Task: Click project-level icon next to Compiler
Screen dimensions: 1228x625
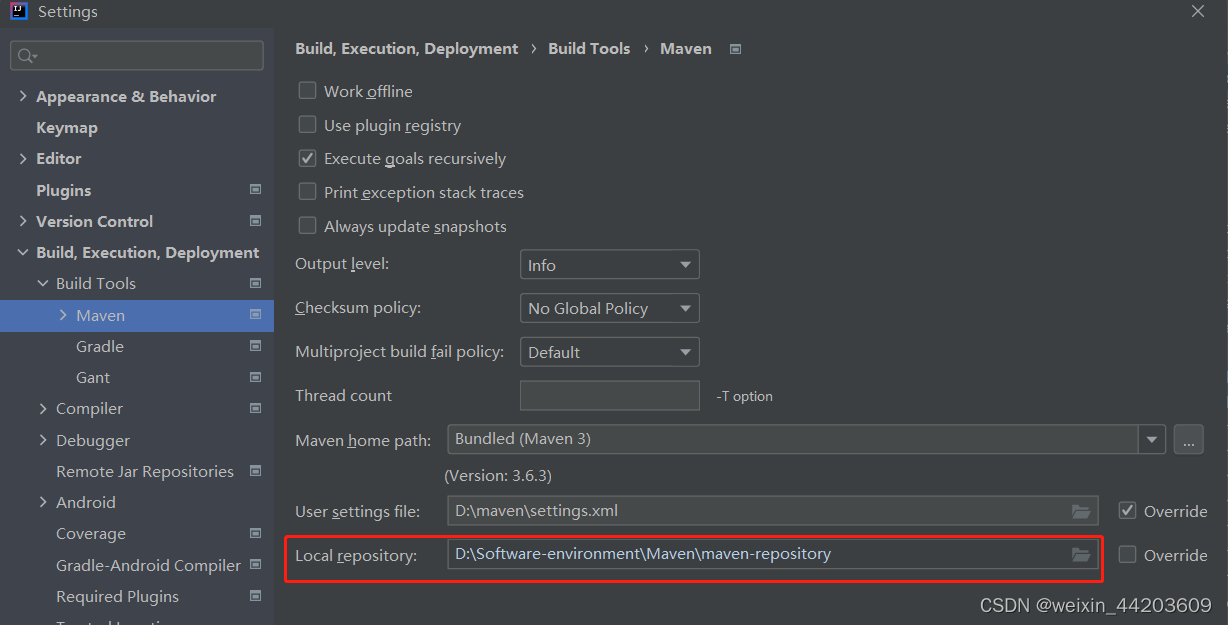Action: pos(255,408)
